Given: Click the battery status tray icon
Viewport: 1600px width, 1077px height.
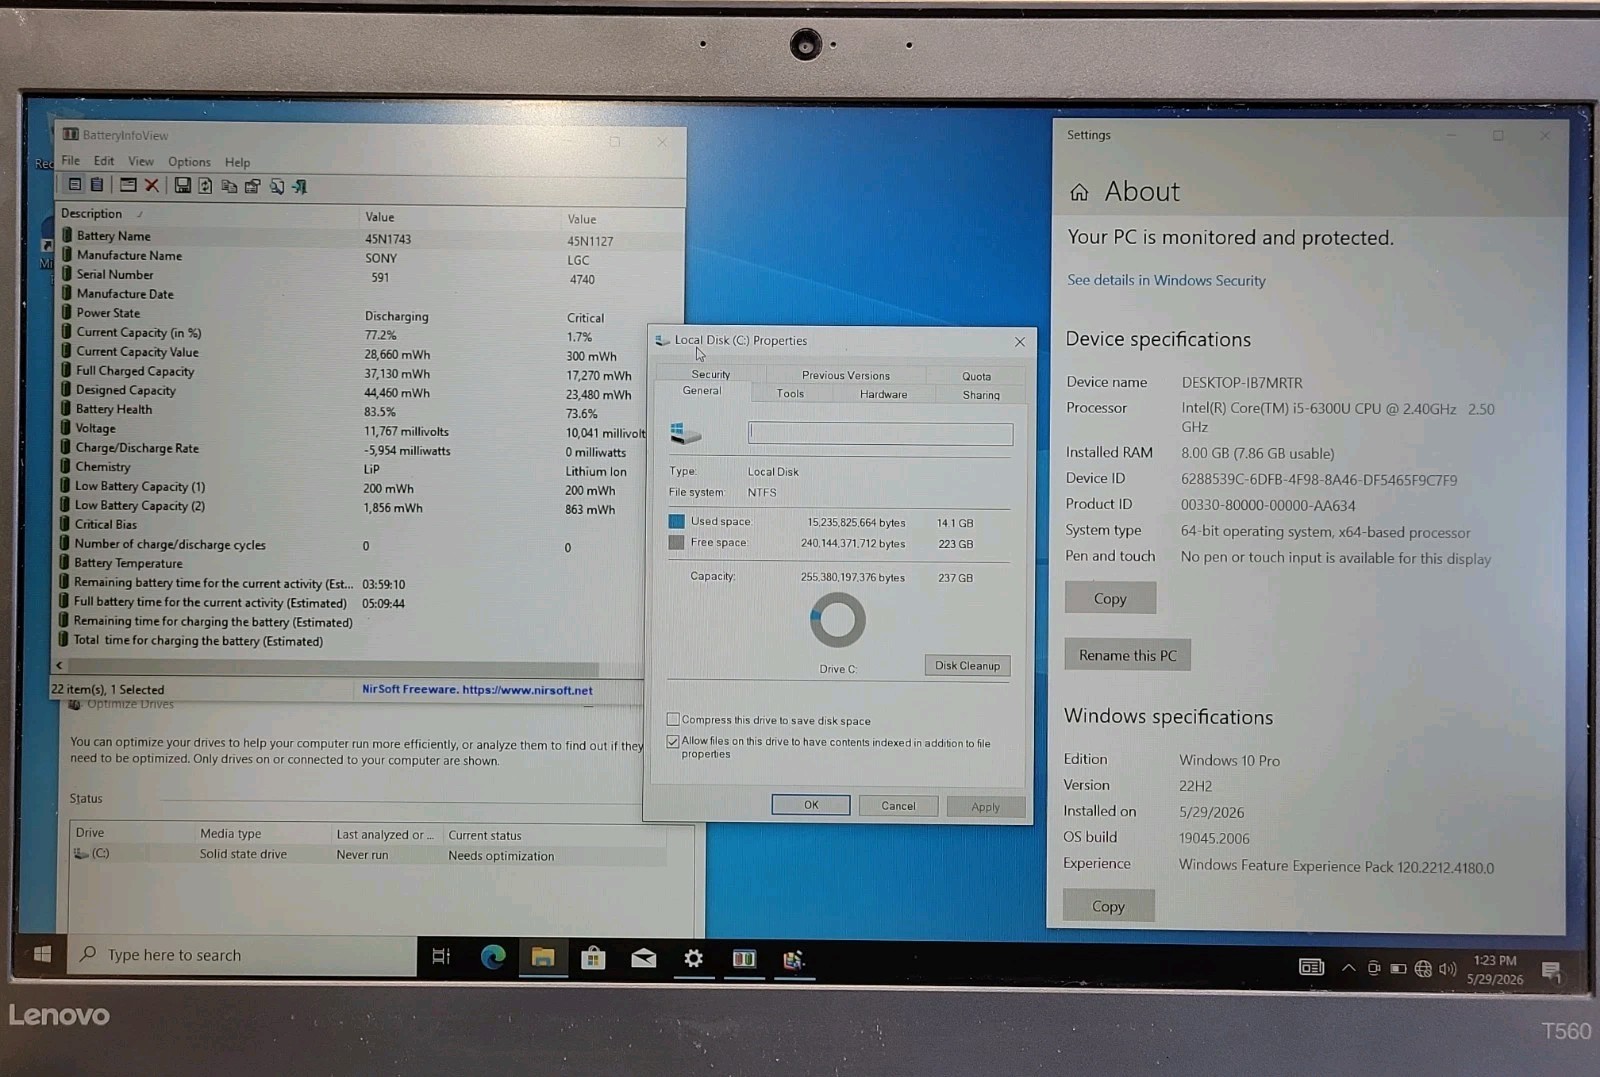Looking at the screenshot, I should click(x=1398, y=968).
